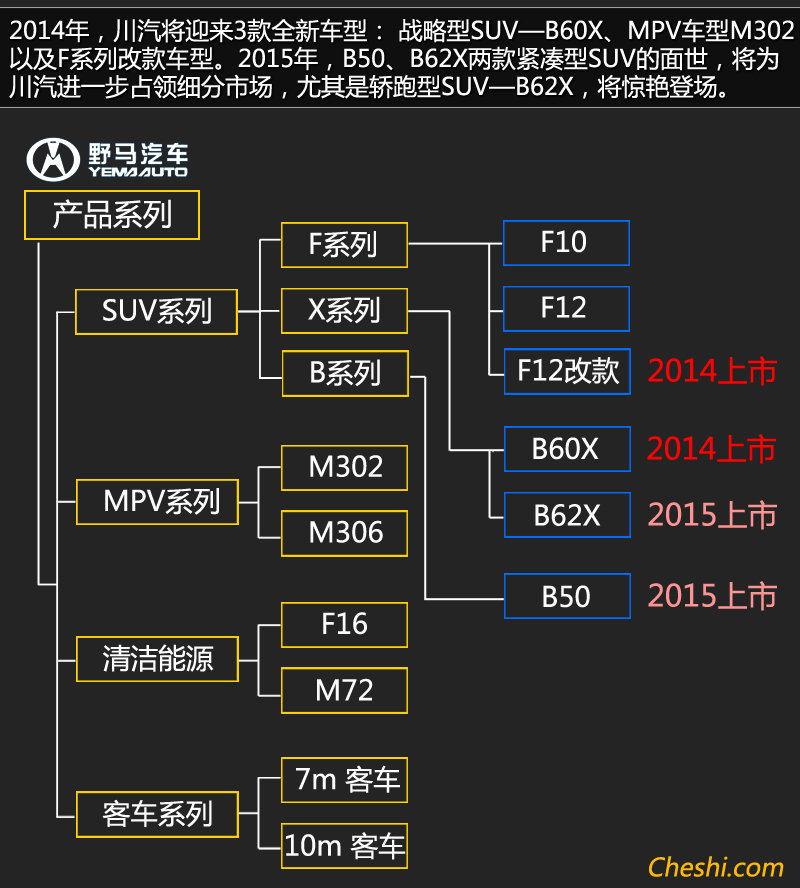Select the B50 model box
This screenshot has height=888, width=800.
pyautogui.click(x=567, y=596)
